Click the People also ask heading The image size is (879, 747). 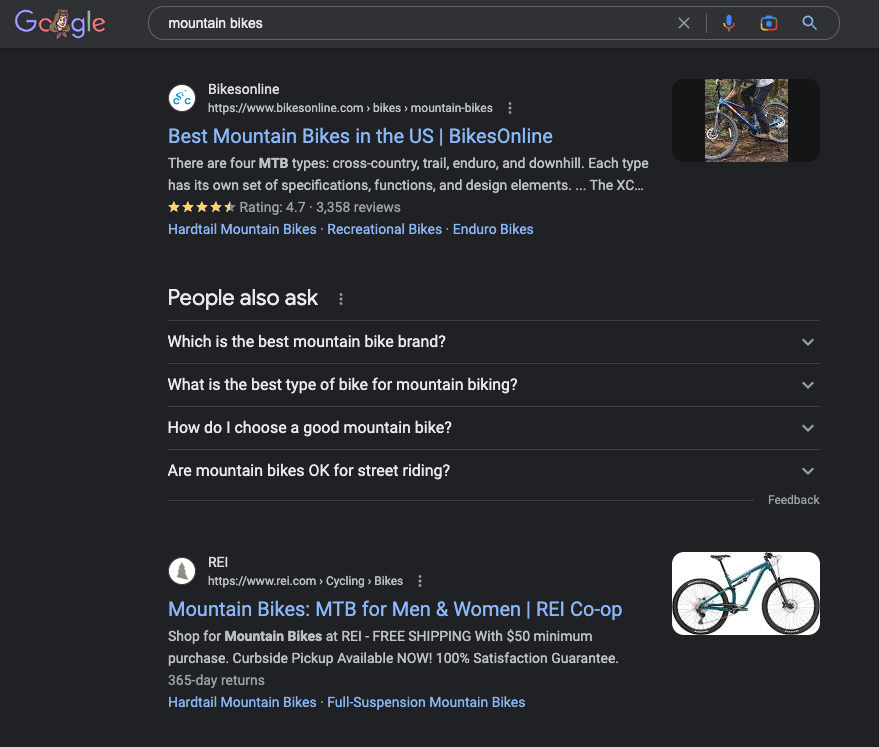click(243, 298)
